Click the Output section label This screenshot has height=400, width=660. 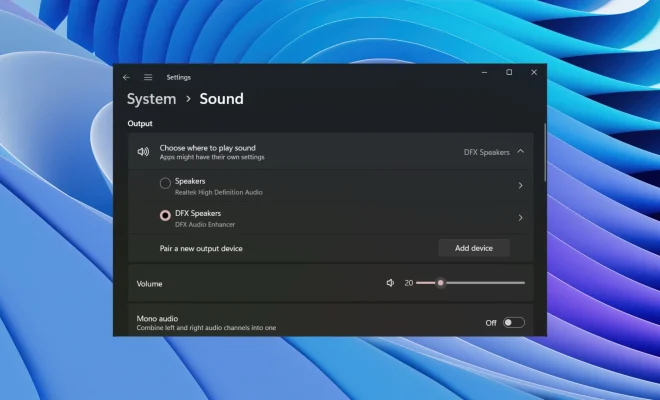140,123
